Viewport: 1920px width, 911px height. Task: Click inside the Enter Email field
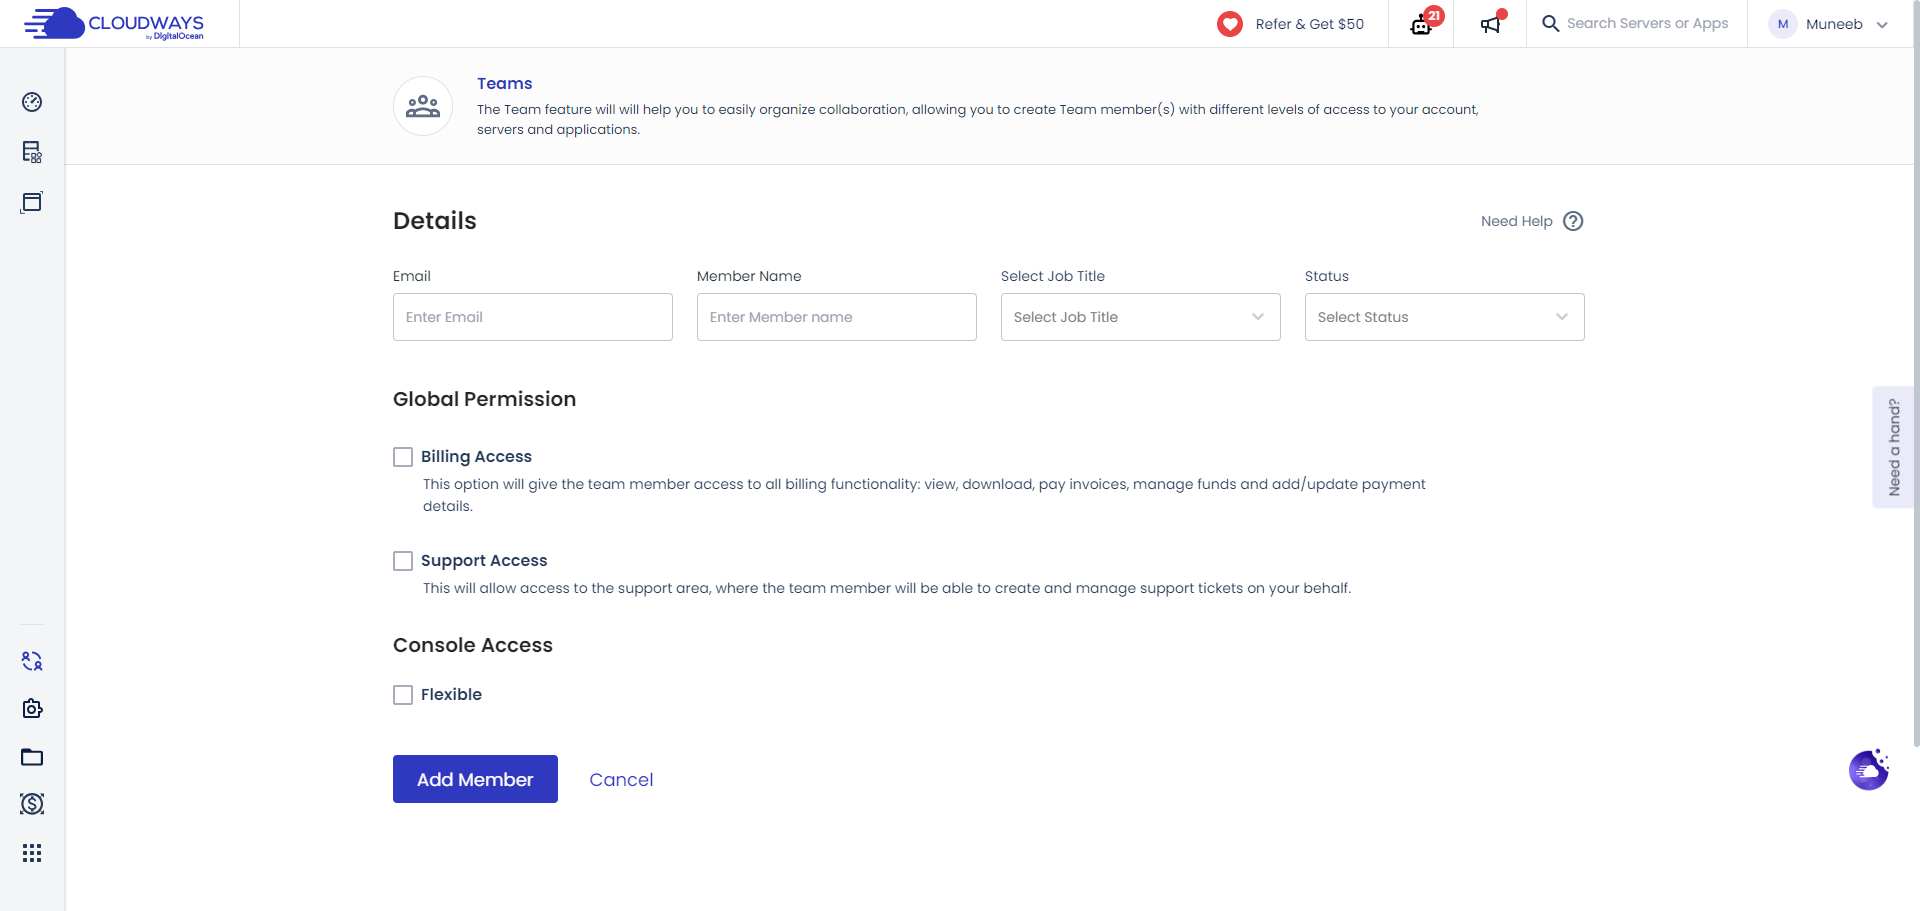point(532,316)
